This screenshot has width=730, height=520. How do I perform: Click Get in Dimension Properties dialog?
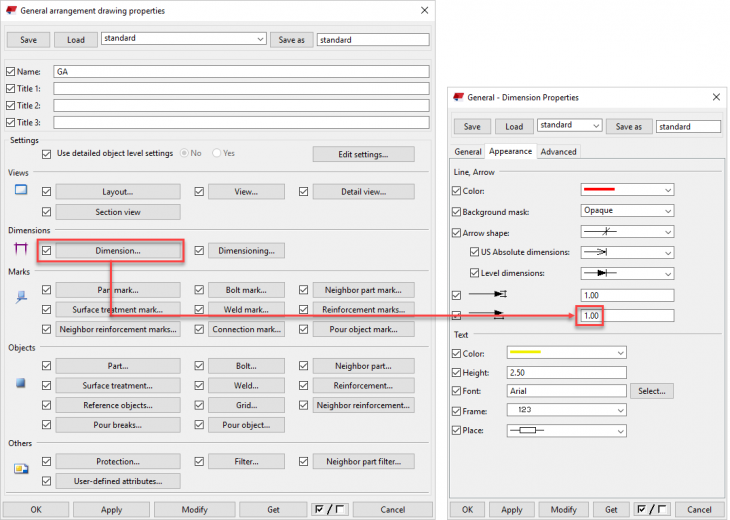click(x=611, y=510)
